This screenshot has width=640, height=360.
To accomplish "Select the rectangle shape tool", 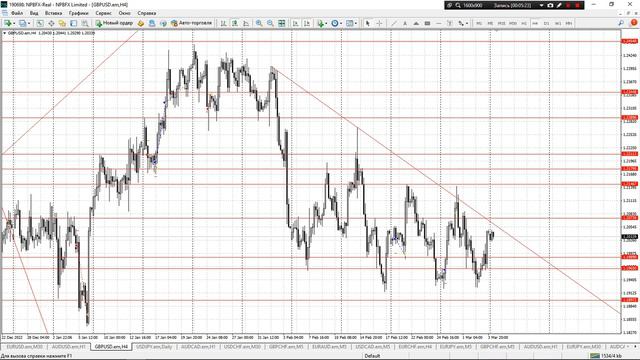I will [x=427, y=23].
